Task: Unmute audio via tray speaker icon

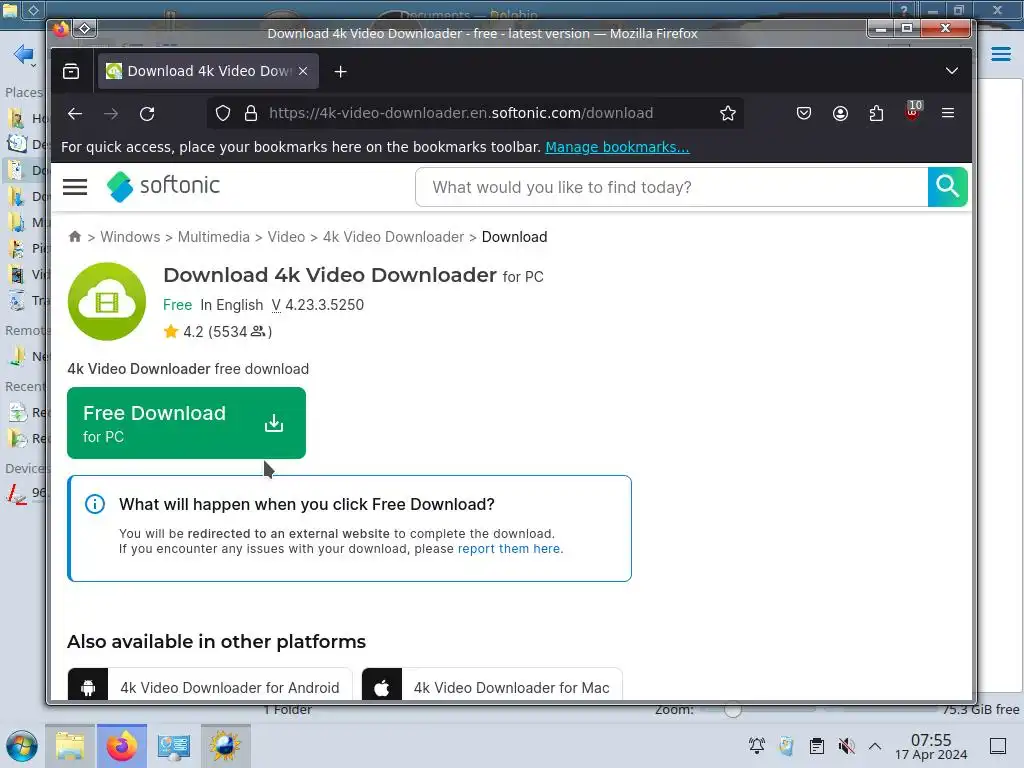Action: pyautogui.click(x=846, y=746)
